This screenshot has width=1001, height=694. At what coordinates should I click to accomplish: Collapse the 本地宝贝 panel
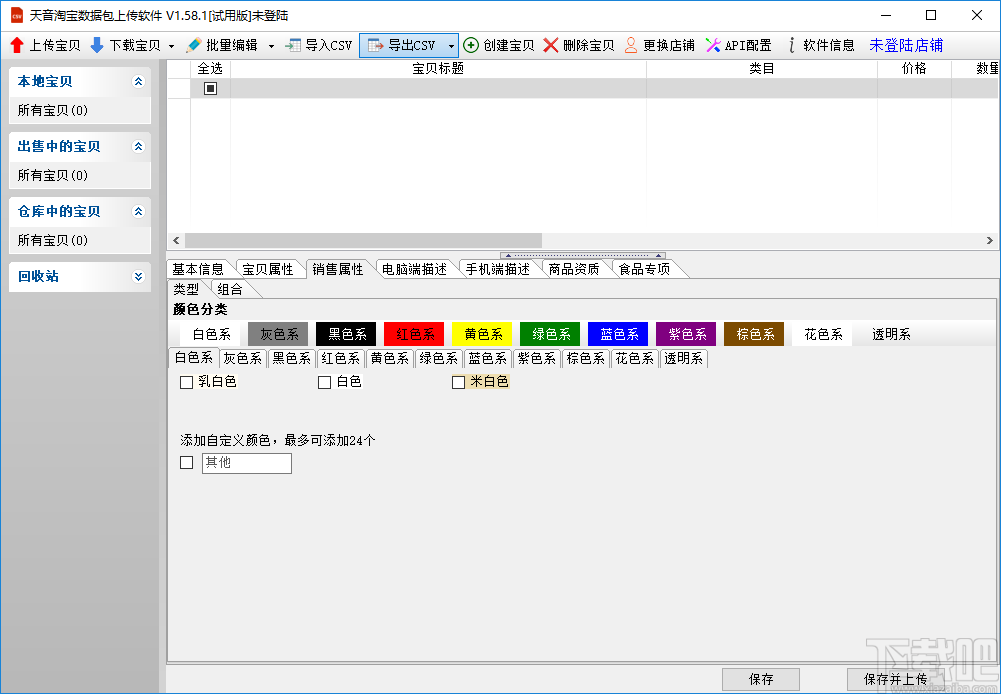pyautogui.click(x=138, y=82)
